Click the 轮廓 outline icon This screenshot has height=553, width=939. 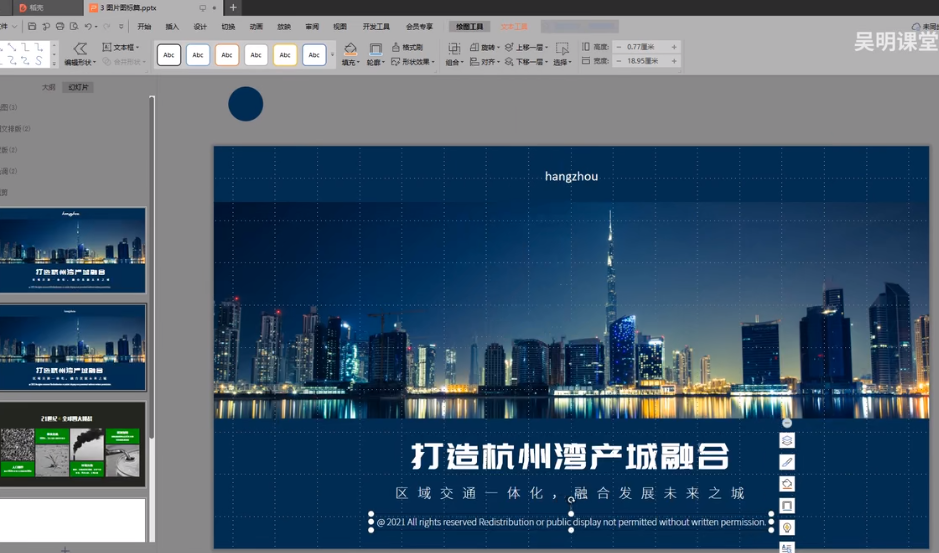click(x=375, y=49)
